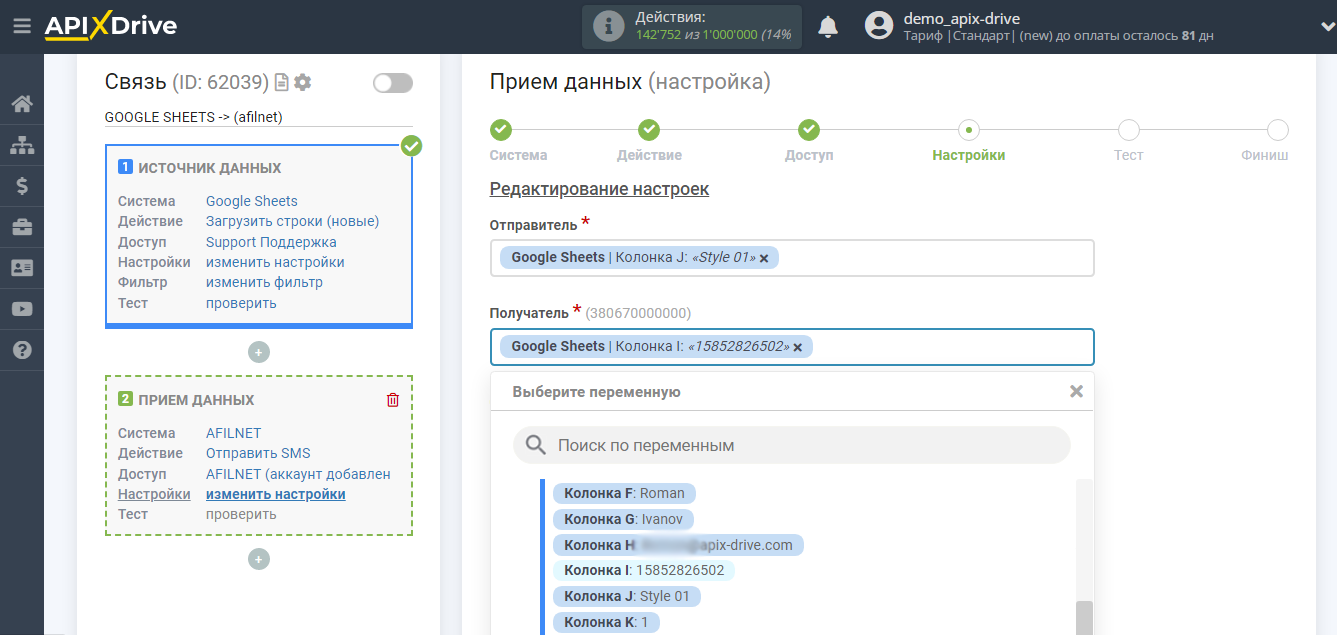Open AFILNET system link

click(234, 433)
